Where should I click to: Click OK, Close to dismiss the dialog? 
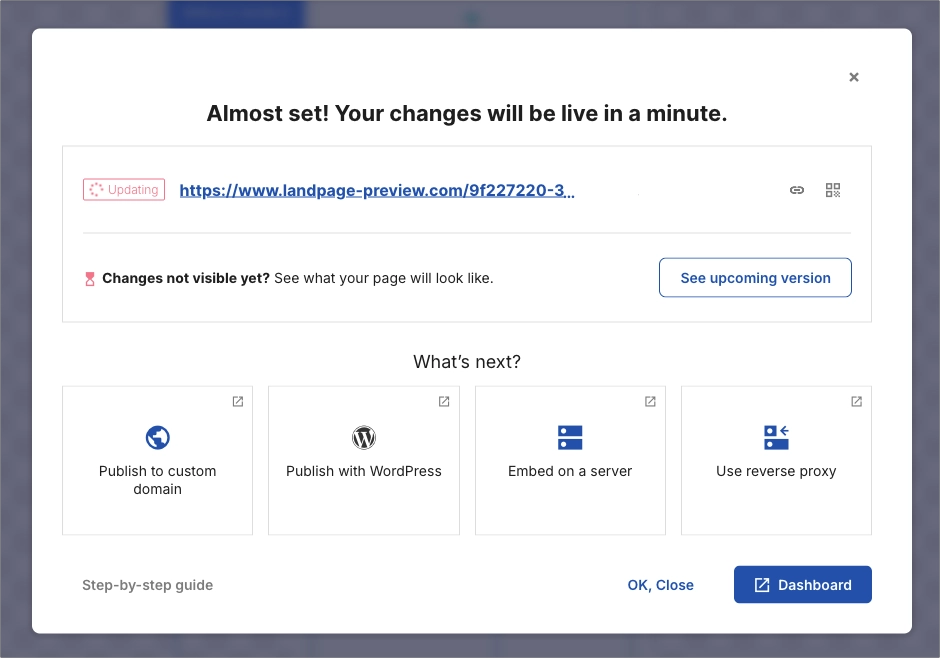click(x=660, y=585)
